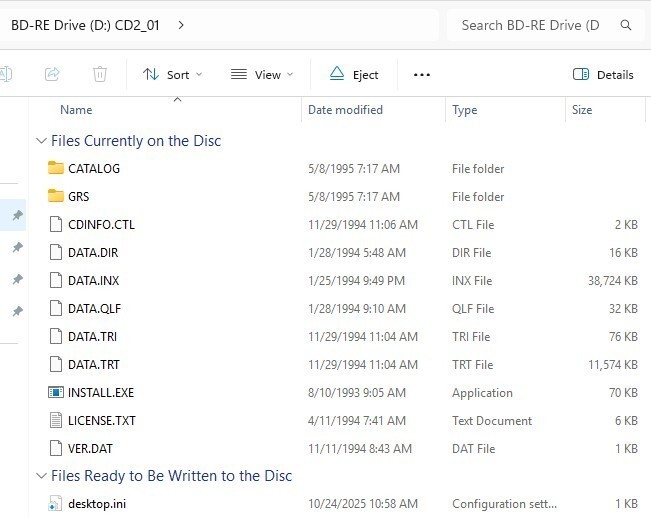Open the Sort dropdown menu
Screen dimensions: 651x518
coord(172,74)
